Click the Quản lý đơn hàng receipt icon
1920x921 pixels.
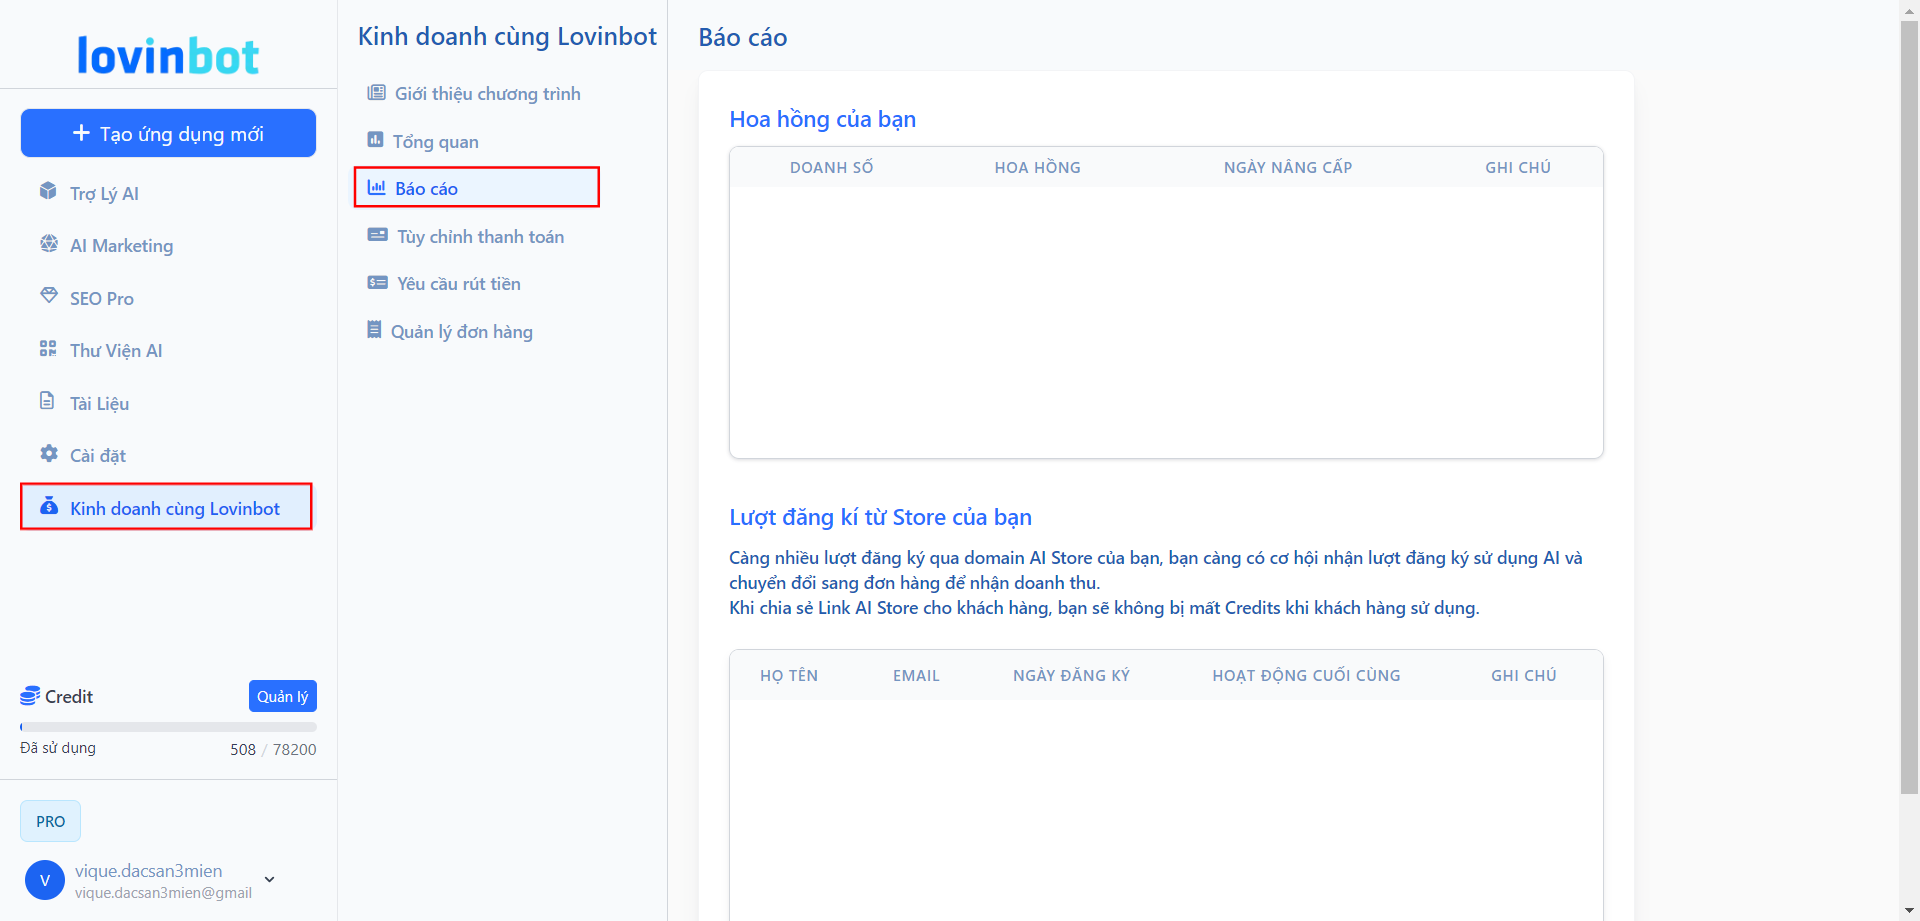coord(374,330)
